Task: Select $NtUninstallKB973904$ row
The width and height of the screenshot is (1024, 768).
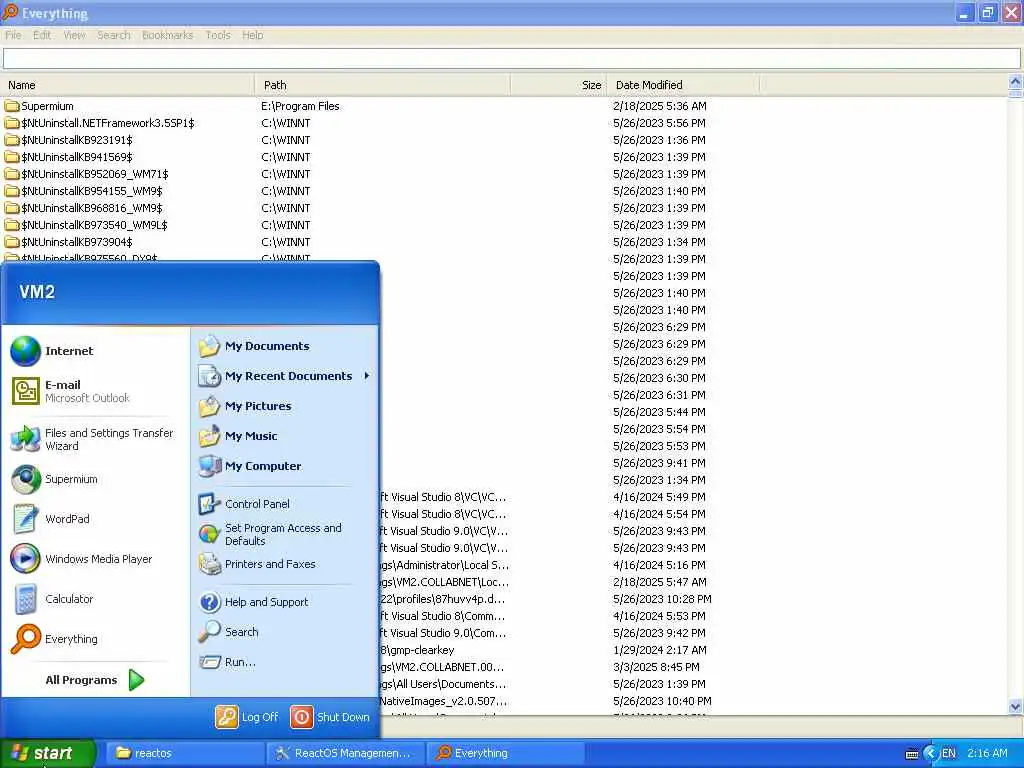Action: click(503, 242)
